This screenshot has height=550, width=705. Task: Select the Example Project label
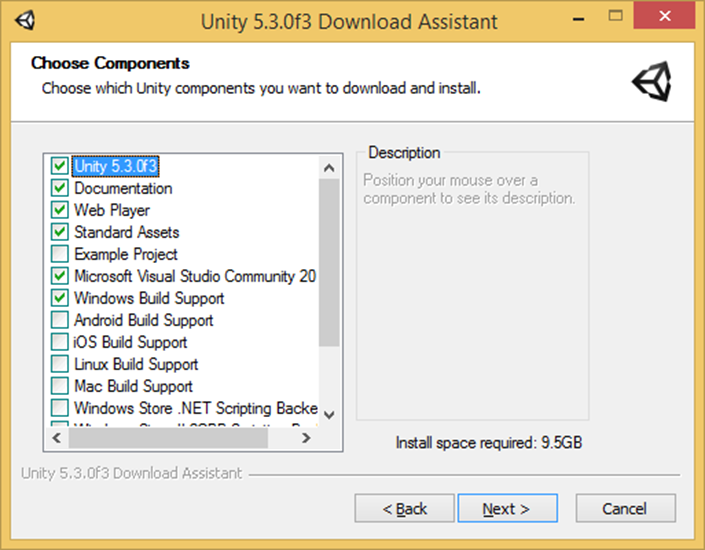tap(126, 254)
